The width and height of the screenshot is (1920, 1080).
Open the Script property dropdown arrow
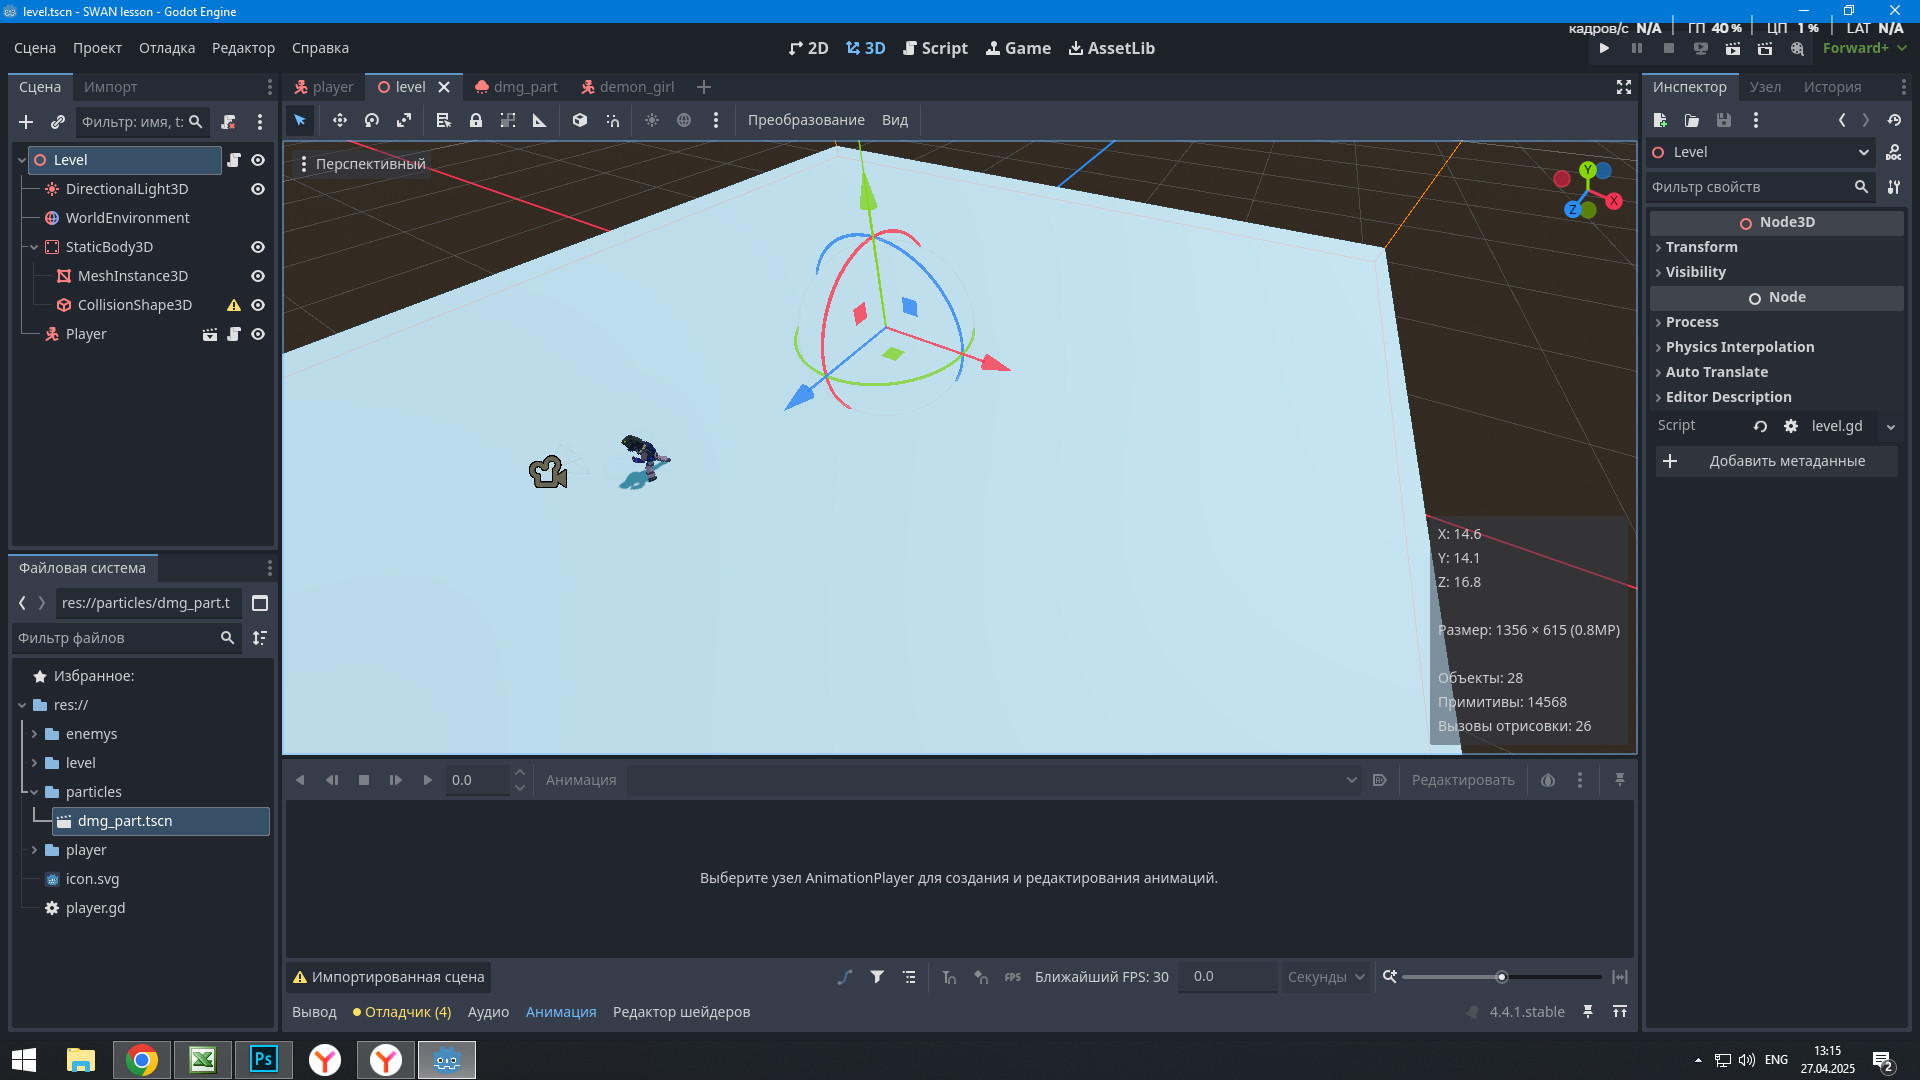1891,427
